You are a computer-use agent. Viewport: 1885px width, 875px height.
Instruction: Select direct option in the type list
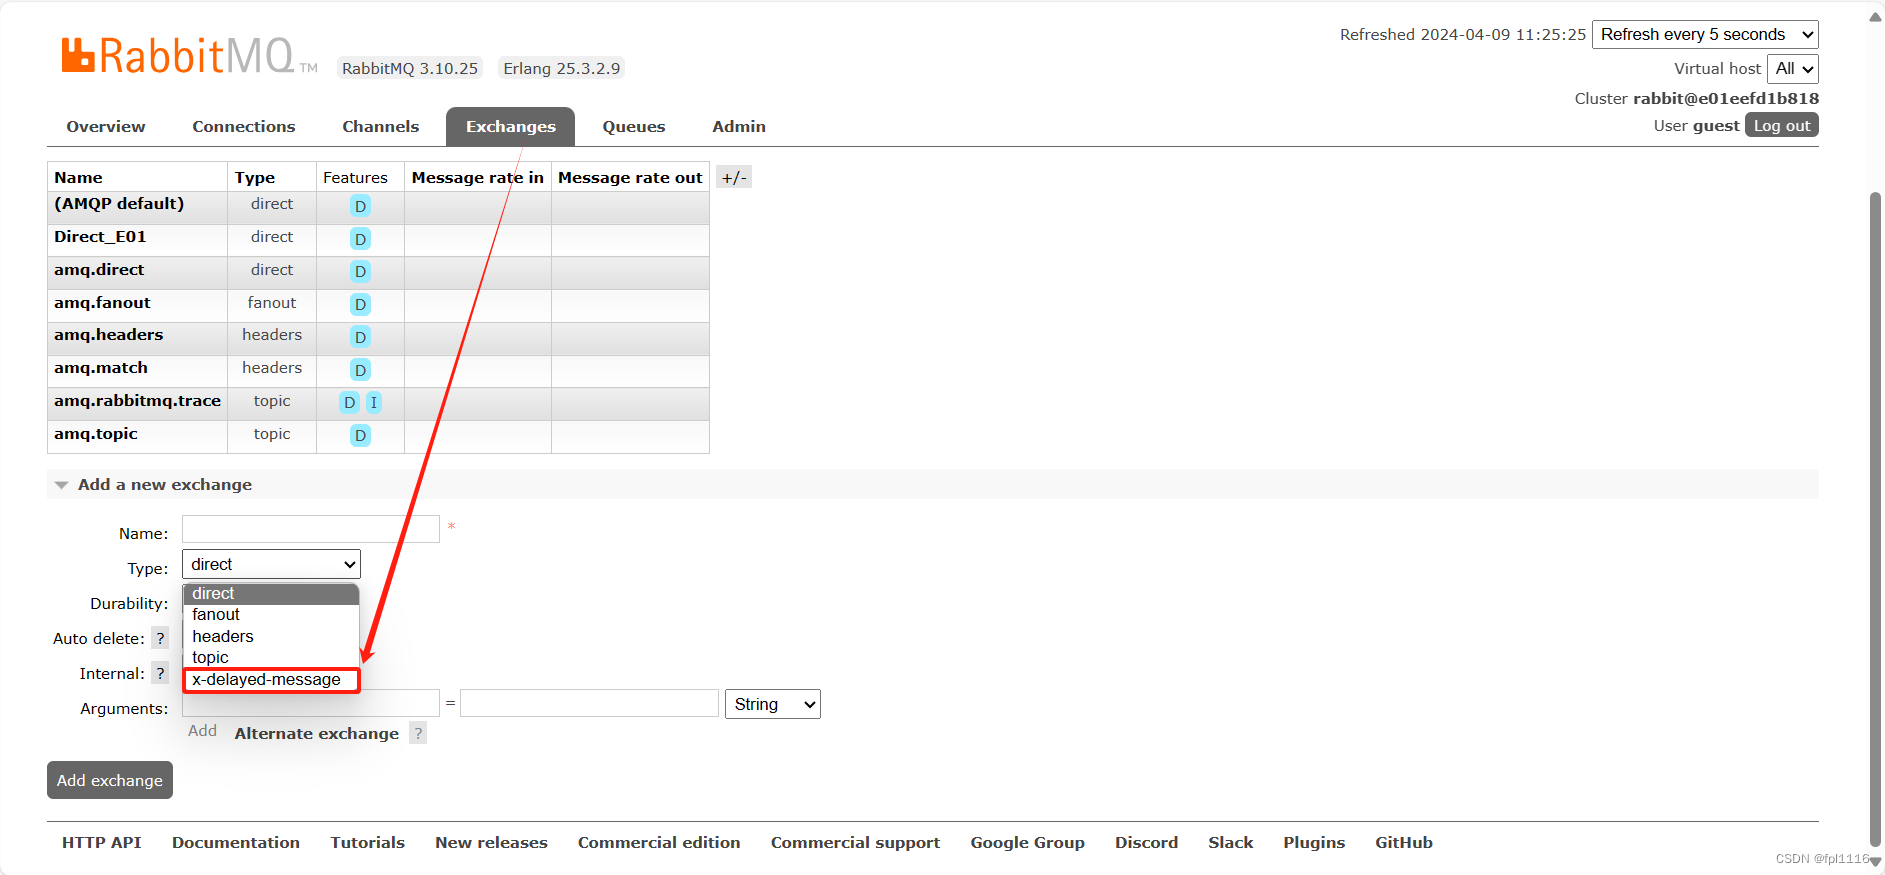coord(271,594)
